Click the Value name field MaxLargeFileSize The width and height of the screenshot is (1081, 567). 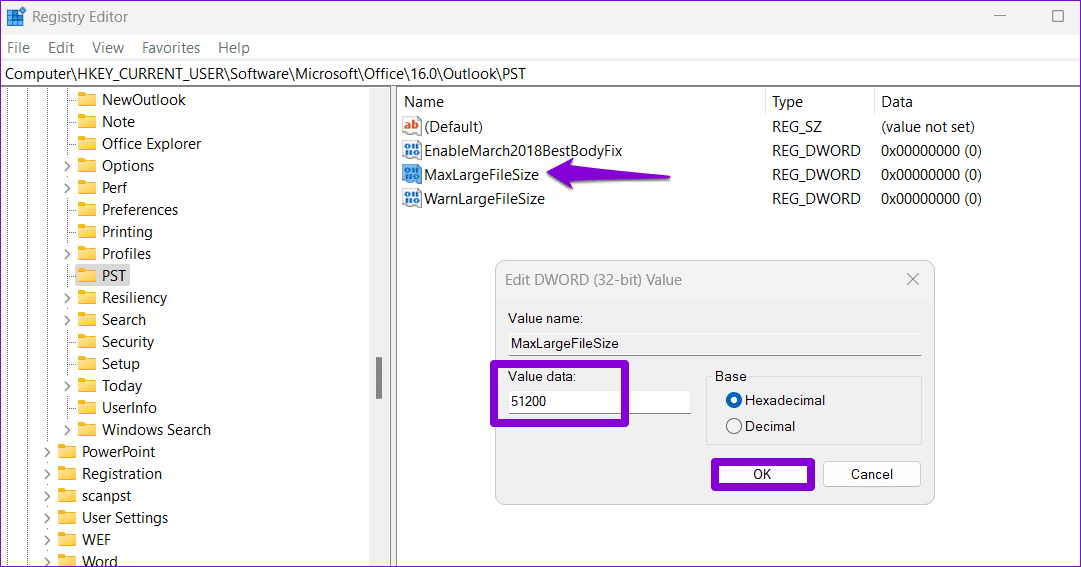point(714,344)
